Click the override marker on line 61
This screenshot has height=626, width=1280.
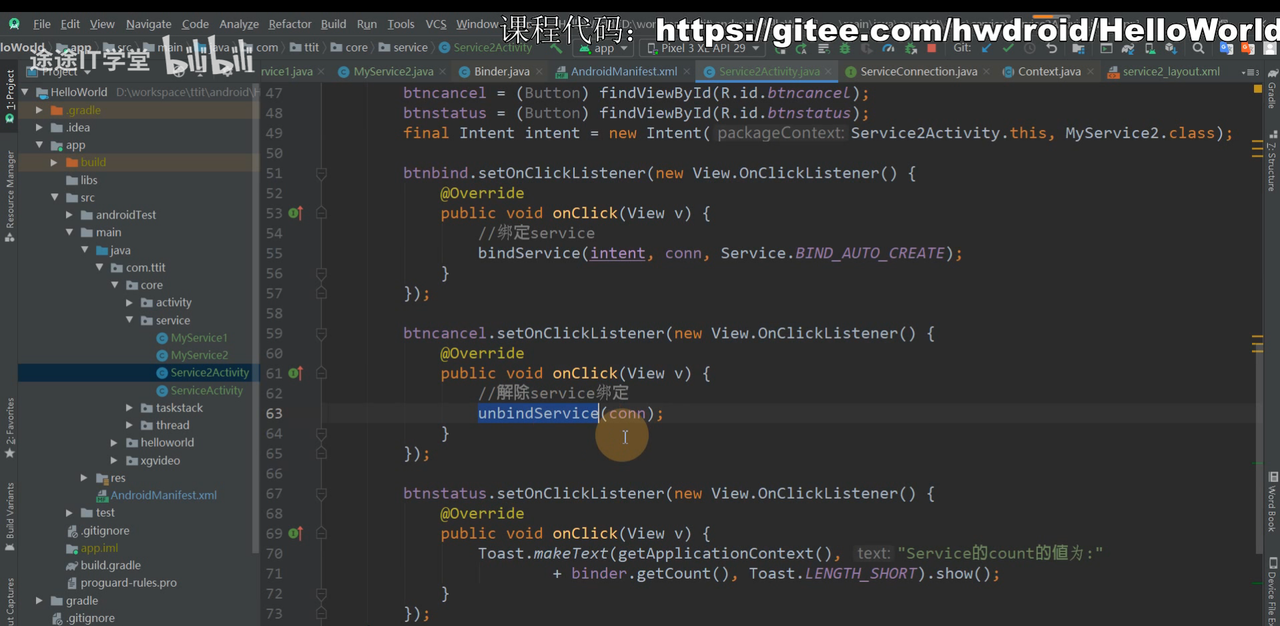(295, 373)
